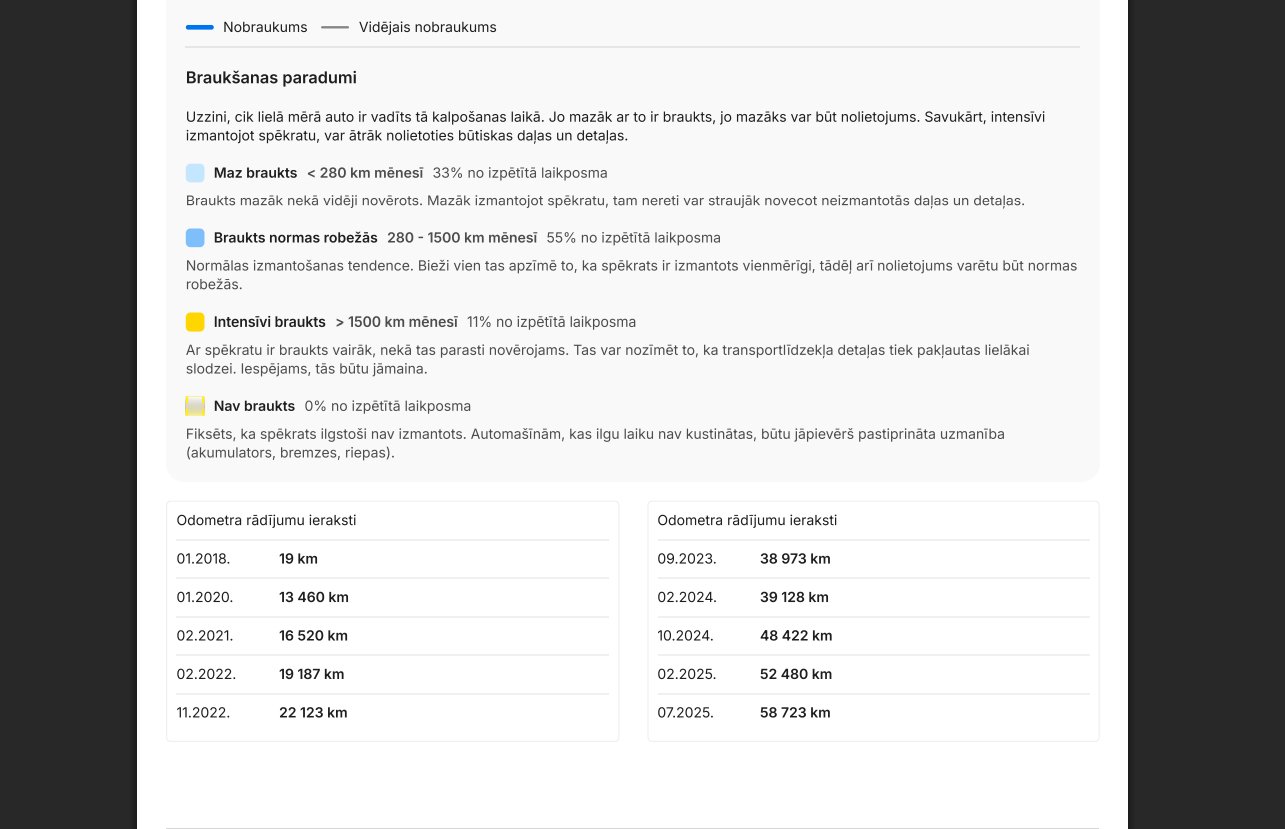Screen dimensions: 1285x829
Task: Click the Nav braukts legend swatch
Action: click(195, 406)
